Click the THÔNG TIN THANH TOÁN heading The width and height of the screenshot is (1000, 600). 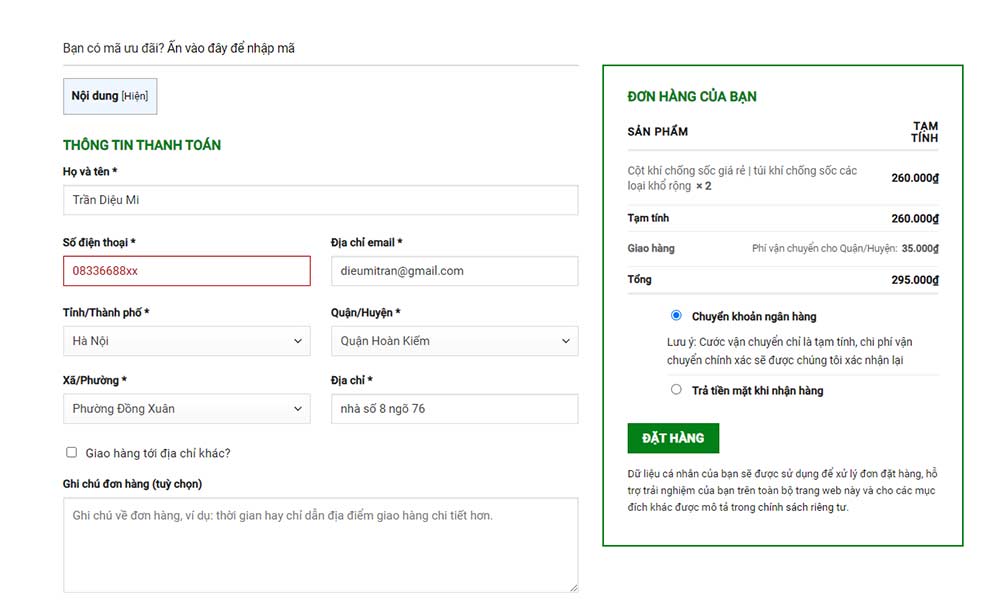[x=142, y=144]
